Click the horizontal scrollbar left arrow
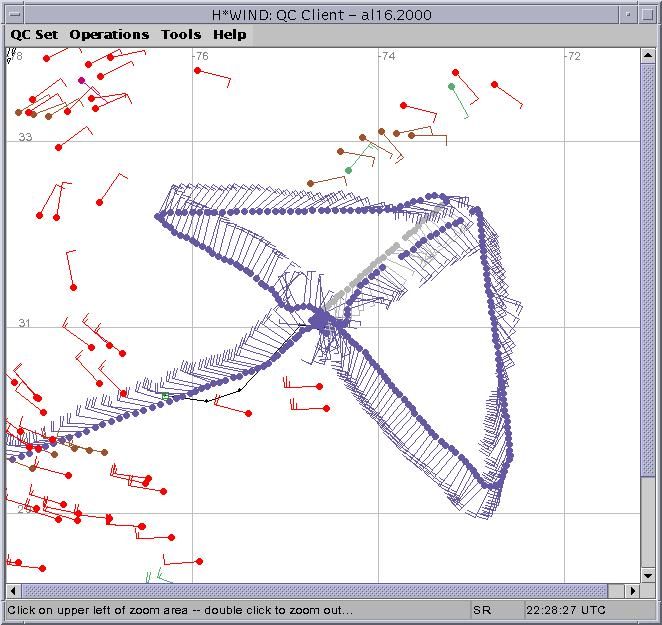The width and height of the screenshot is (662, 625). click(14, 590)
